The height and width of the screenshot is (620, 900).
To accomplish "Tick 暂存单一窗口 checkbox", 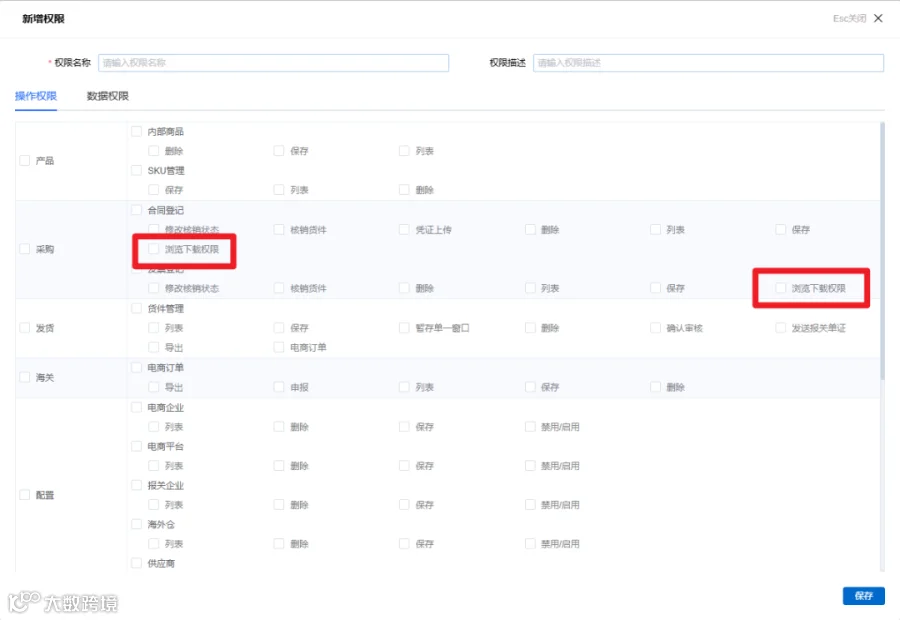I will [404, 328].
